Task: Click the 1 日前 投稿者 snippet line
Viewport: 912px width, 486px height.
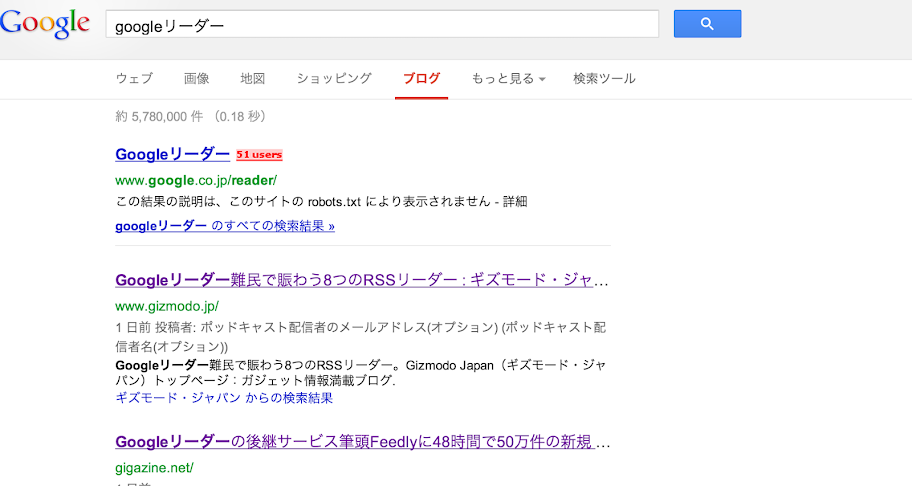Action: coord(361,337)
